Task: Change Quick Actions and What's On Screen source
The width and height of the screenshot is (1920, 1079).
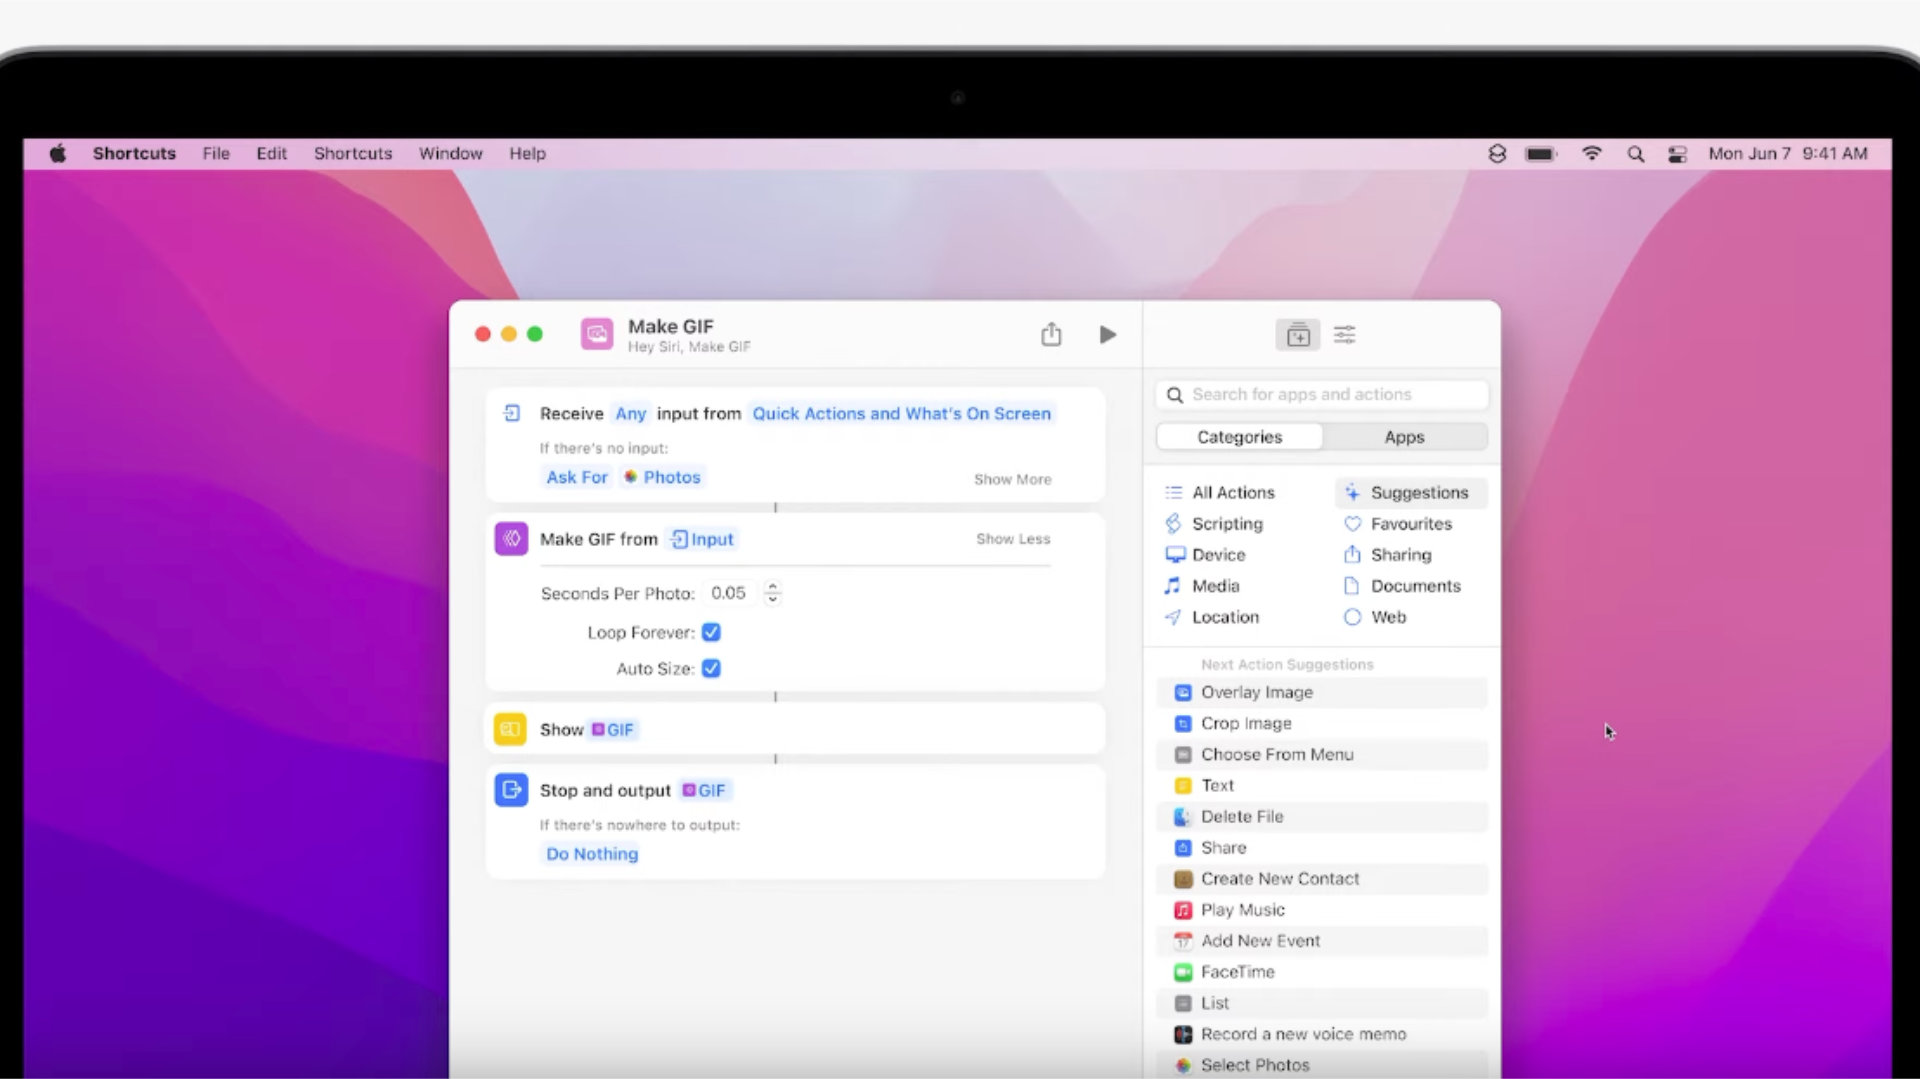Action: [901, 413]
